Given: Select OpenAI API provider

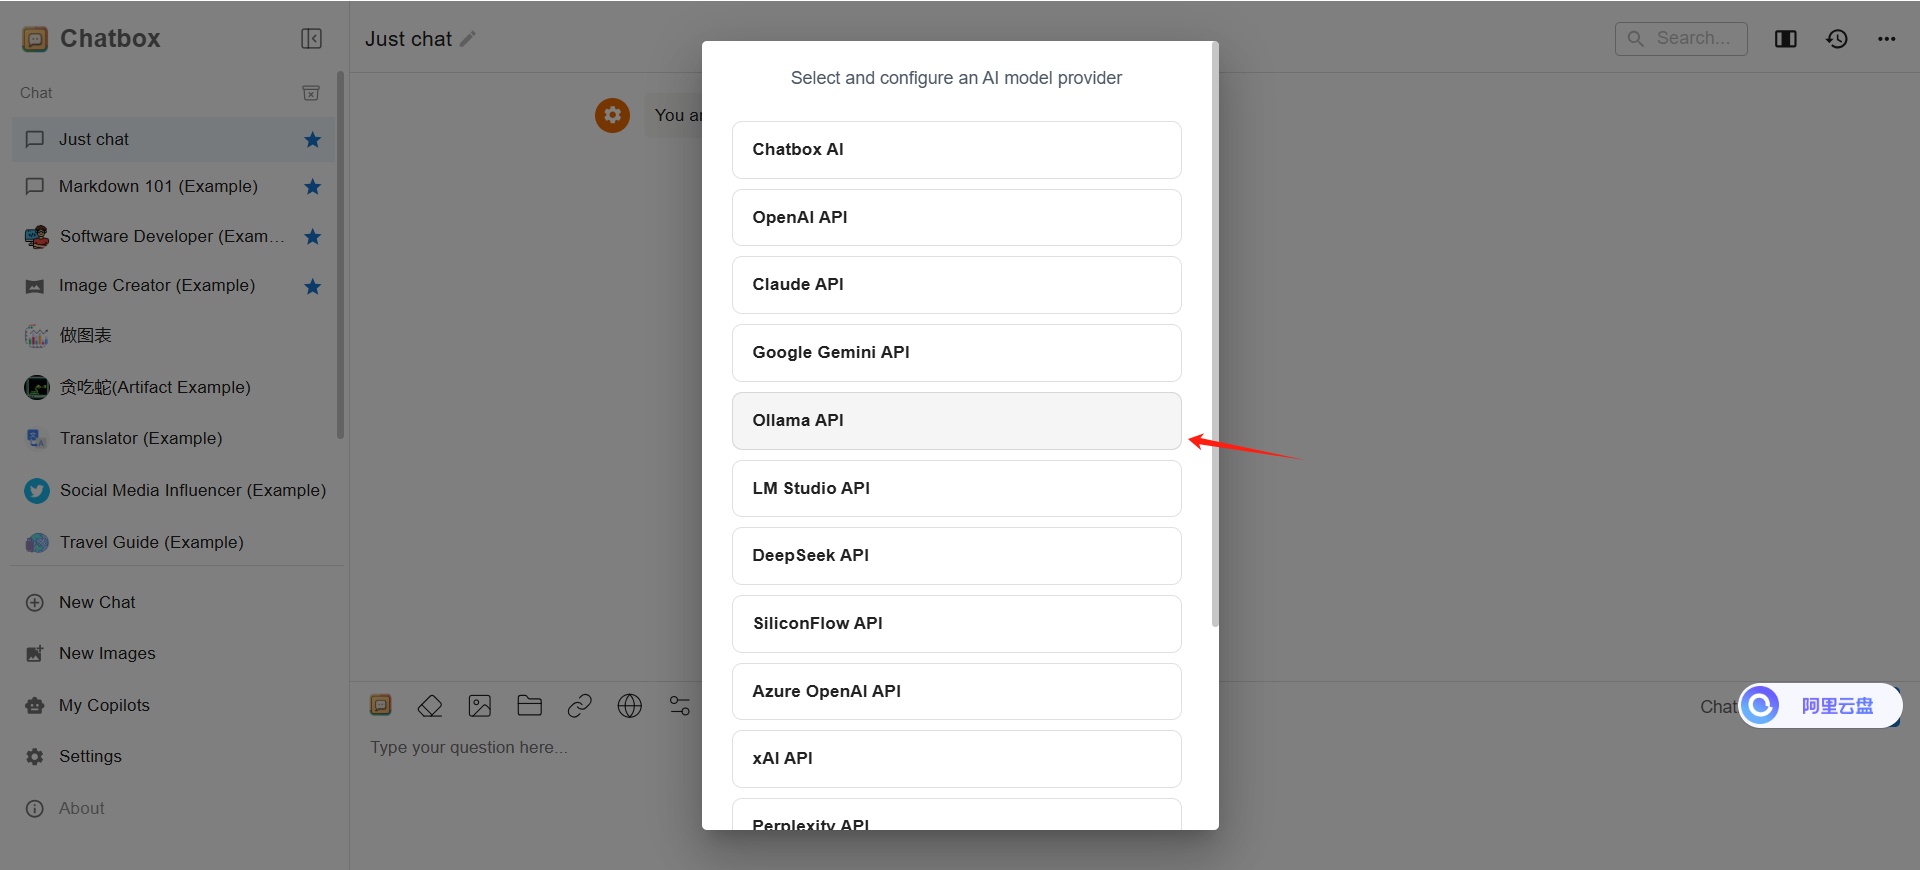Looking at the screenshot, I should [x=957, y=218].
